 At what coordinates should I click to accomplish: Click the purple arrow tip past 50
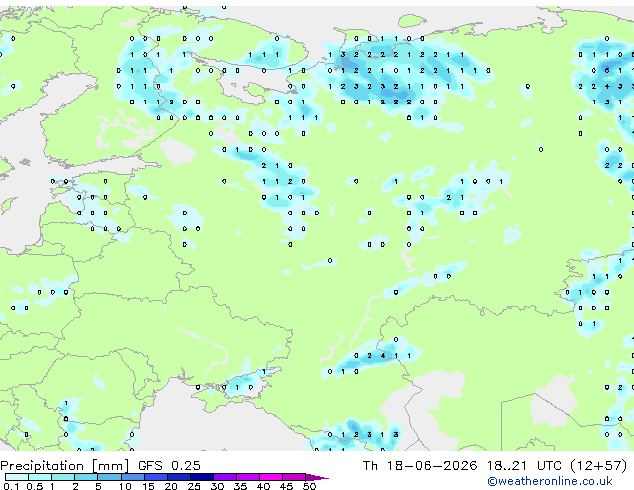pyautogui.click(x=317, y=478)
